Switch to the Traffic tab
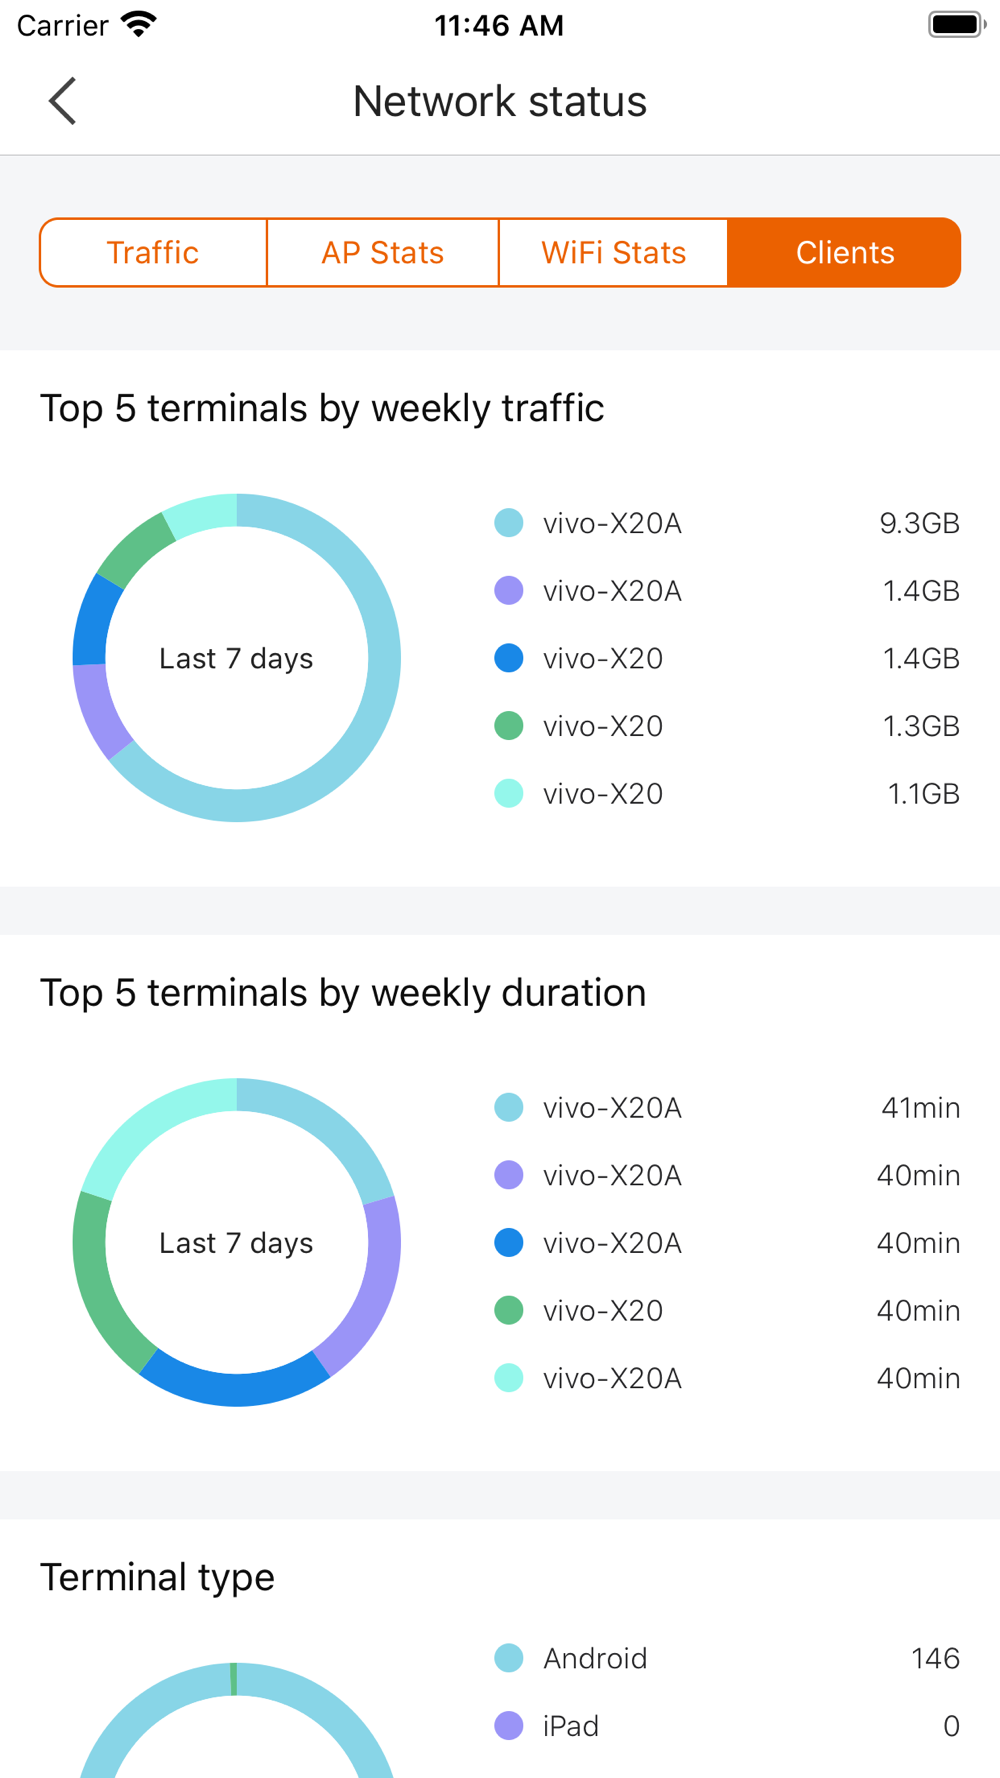Viewport: 1000px width, 1778px height. pyautogui.click(x=153, y=252)
